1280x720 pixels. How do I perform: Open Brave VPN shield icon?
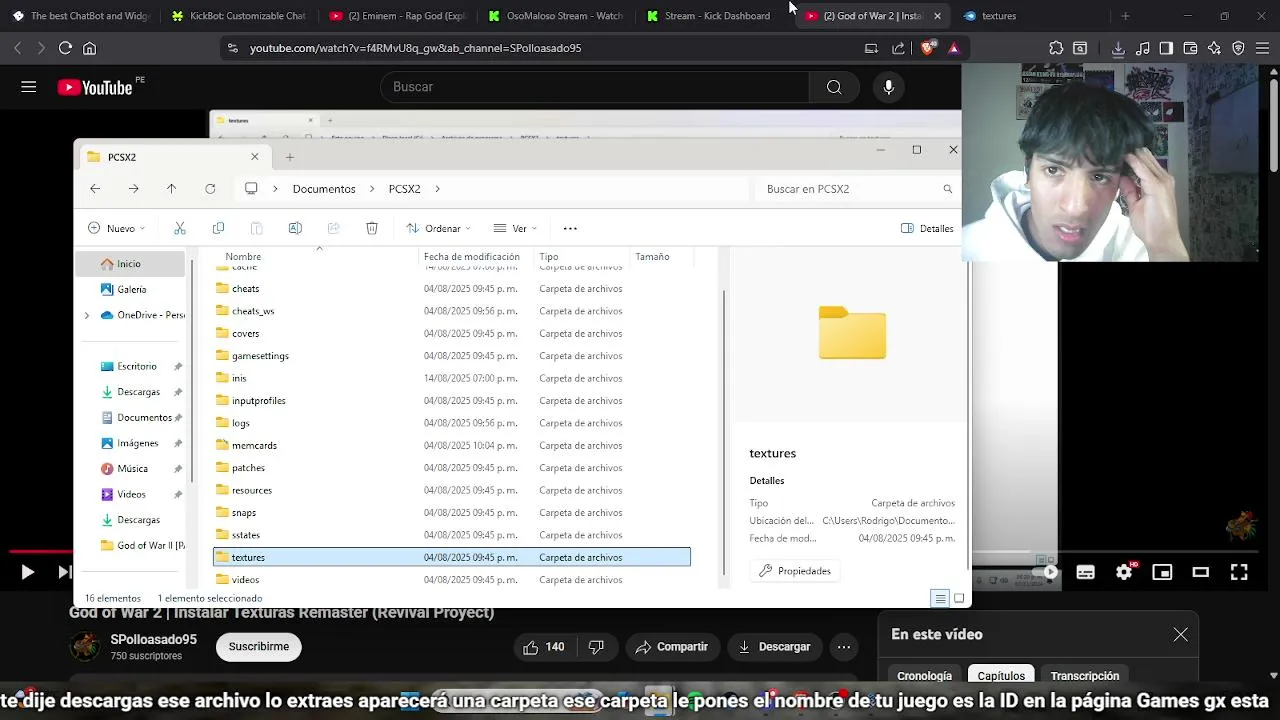pos(1238,48)
